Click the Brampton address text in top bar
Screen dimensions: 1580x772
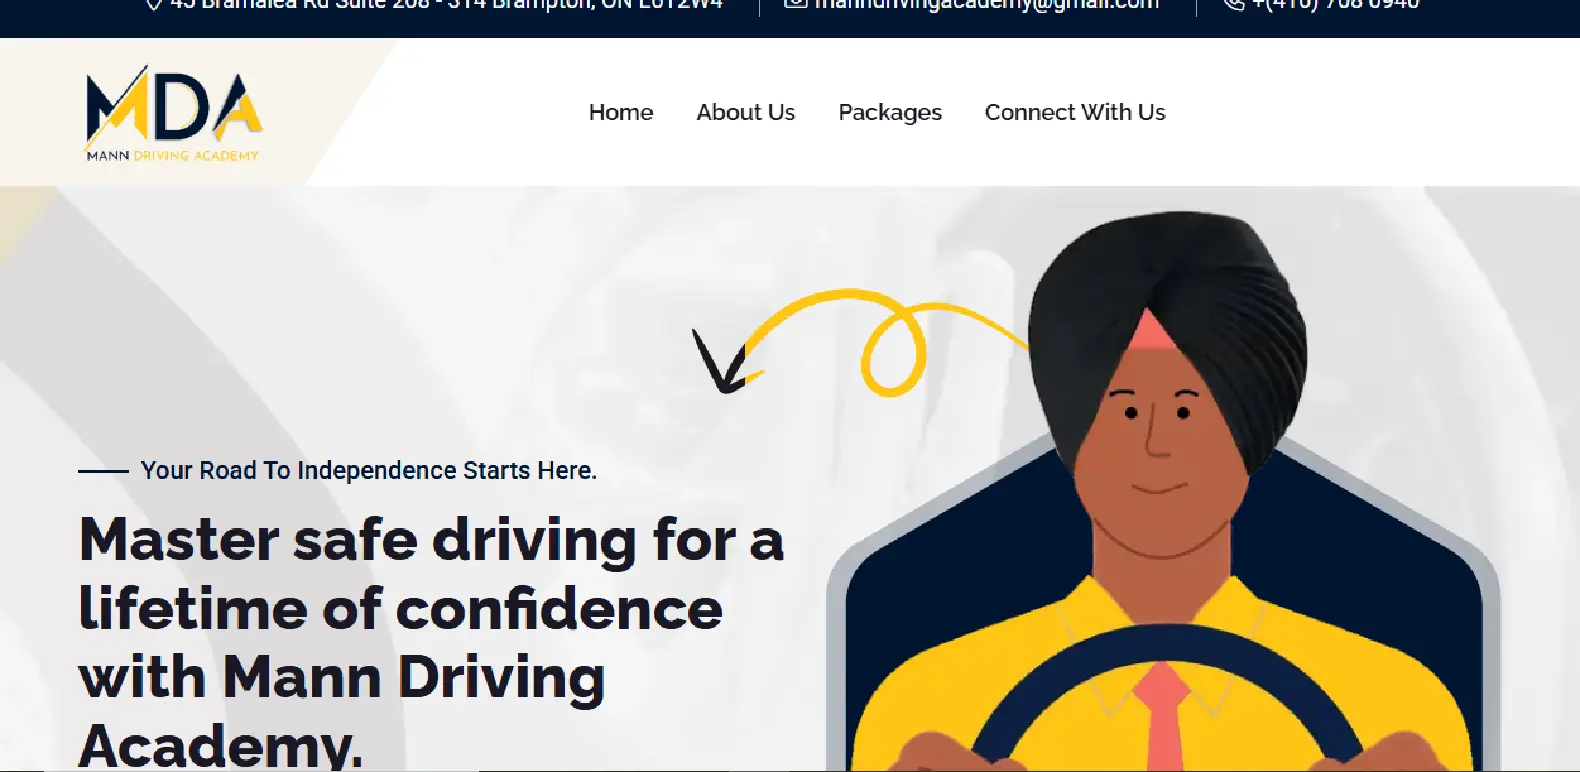click(446, 4)
